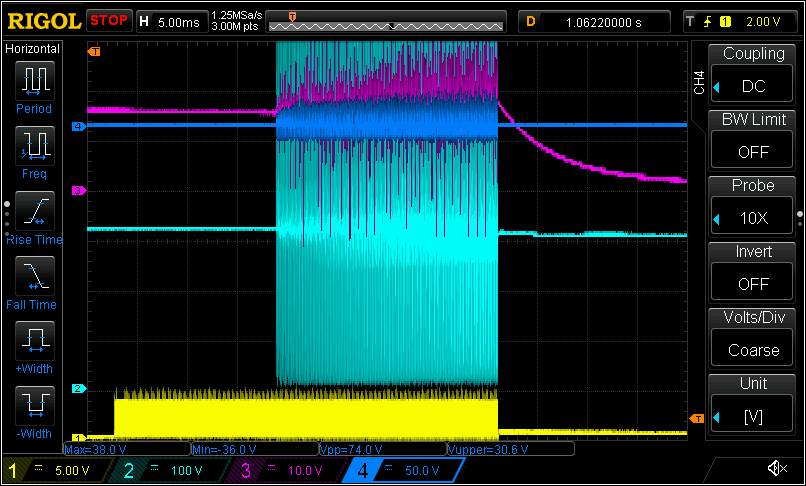Click the red STOP button
806x486 pixels.
(x=109, y=20)
